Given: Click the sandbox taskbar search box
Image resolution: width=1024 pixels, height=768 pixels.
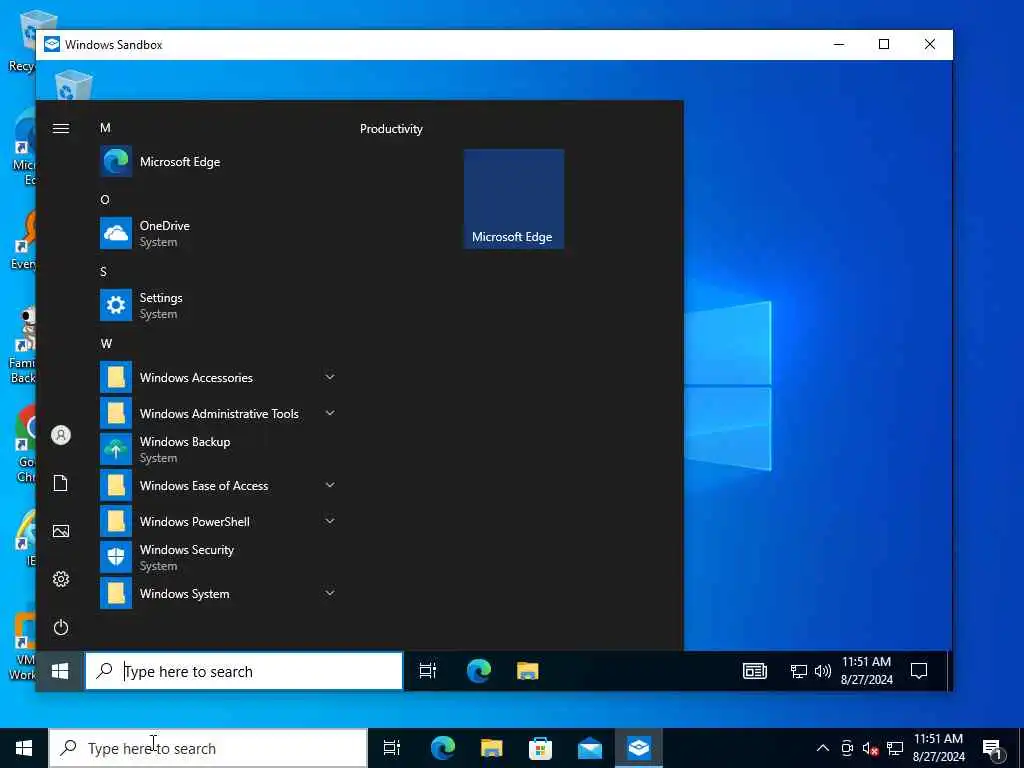Looking at the screenshot, I should pyautogui.click(x=244, y=671).
